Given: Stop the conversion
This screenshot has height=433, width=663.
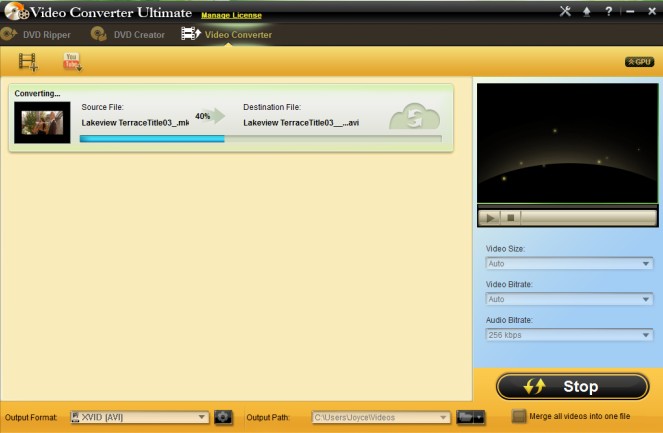Looking at the screenshot, I should click(573, 386).
